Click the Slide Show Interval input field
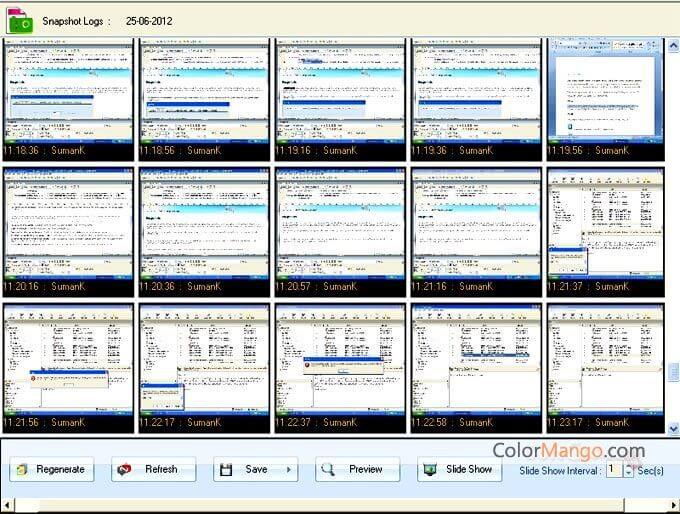Viewport: 680px width, 514px height. 612,469
